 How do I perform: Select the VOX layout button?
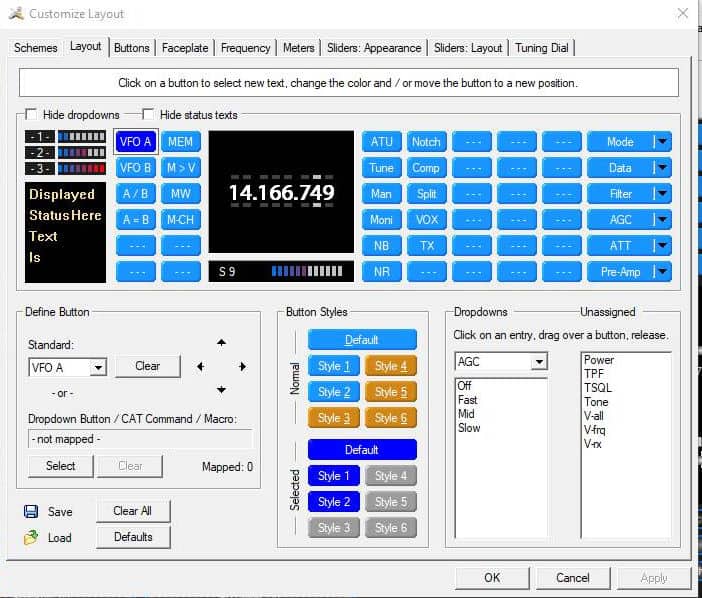pyautogui.click(x=427, y=220)
